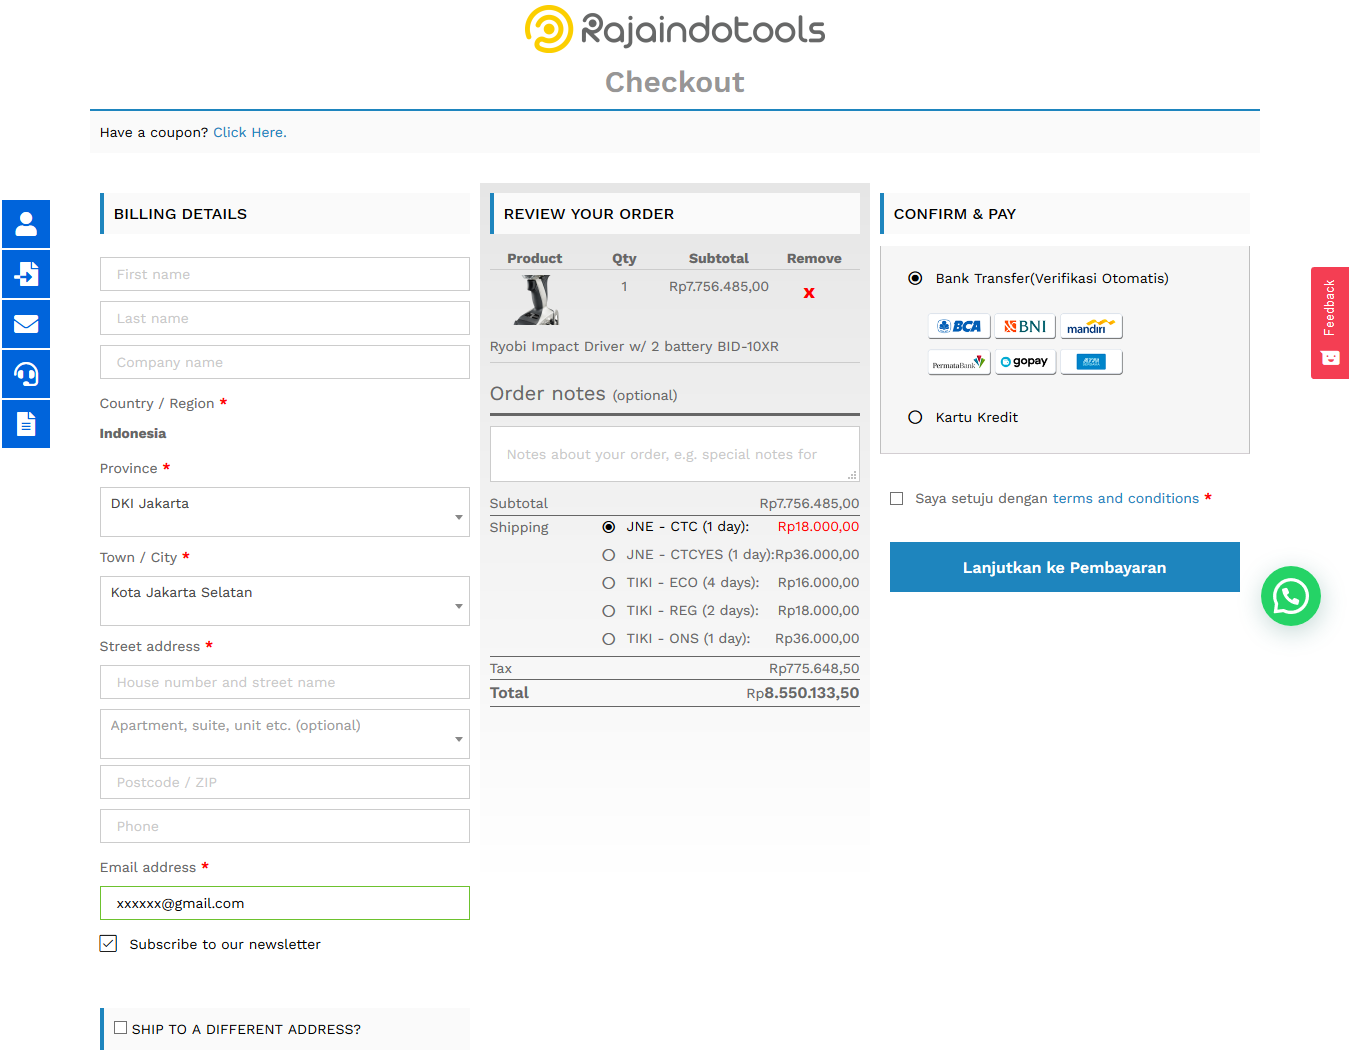This screenshot has width=1349, height=1062.
Task: Focus the Phone field
Action: tap(285, 826)
